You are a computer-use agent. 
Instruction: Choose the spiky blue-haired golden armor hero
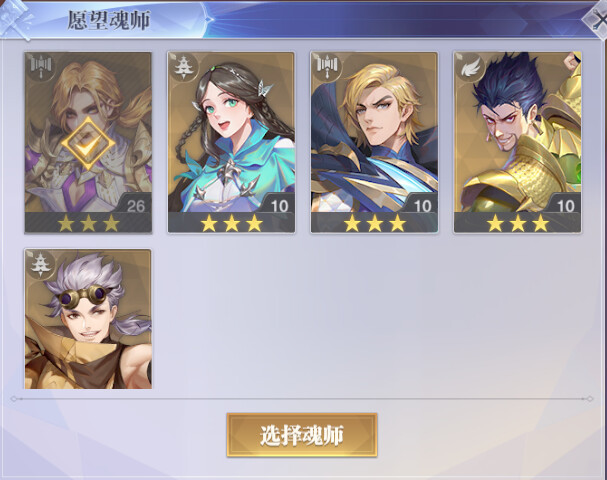click(x=517, y=142)
